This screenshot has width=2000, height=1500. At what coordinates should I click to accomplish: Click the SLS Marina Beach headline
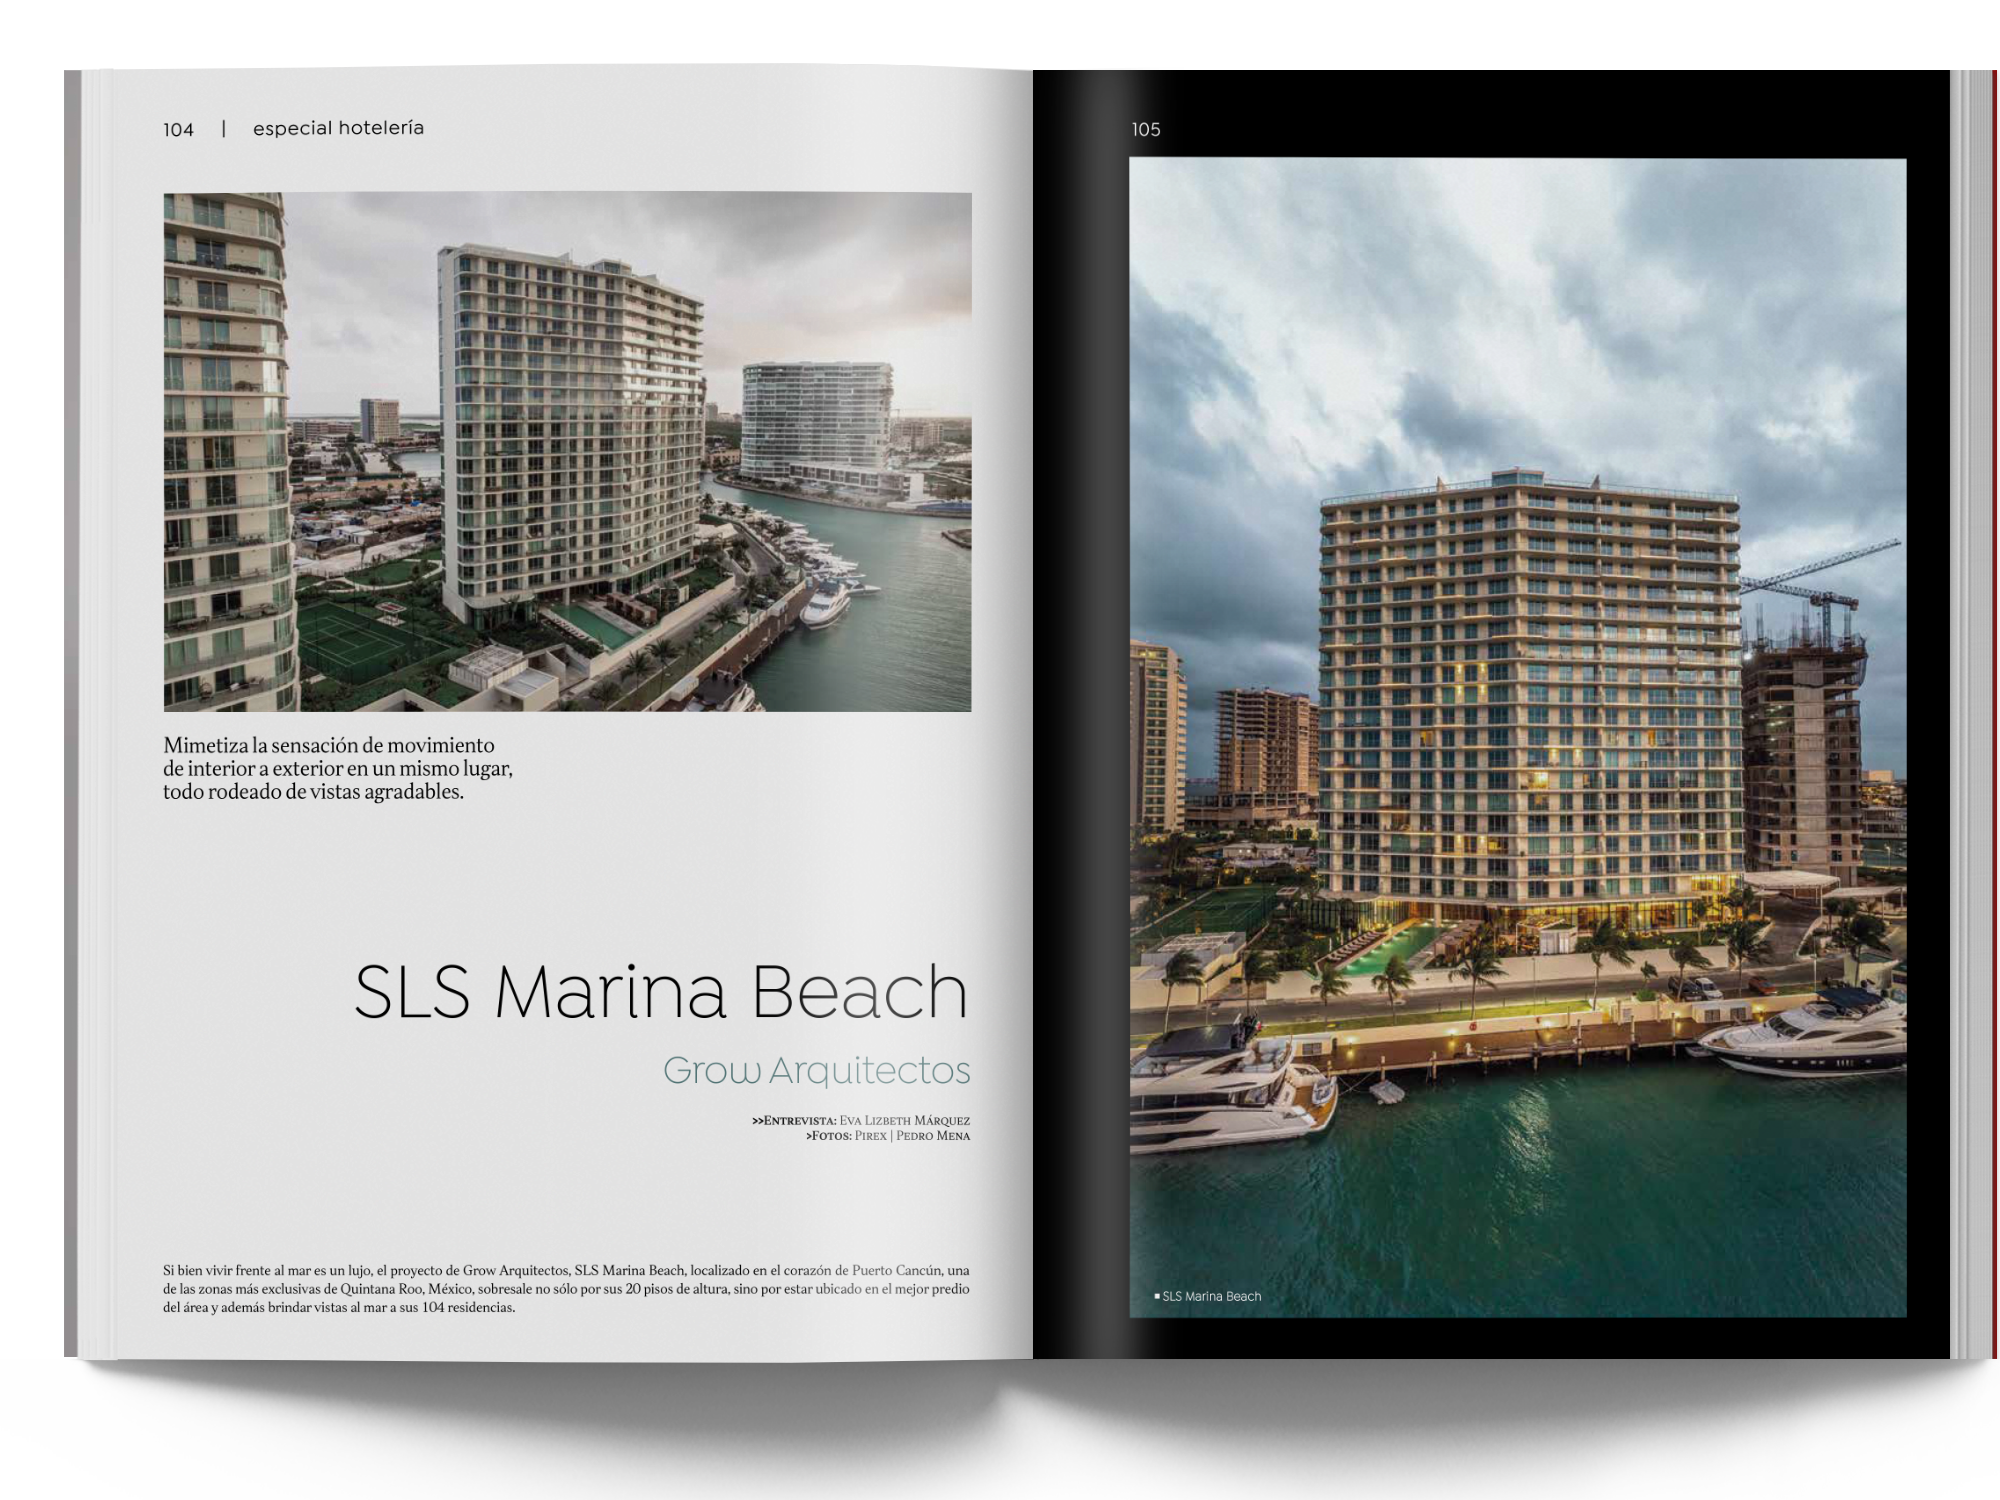661,991
